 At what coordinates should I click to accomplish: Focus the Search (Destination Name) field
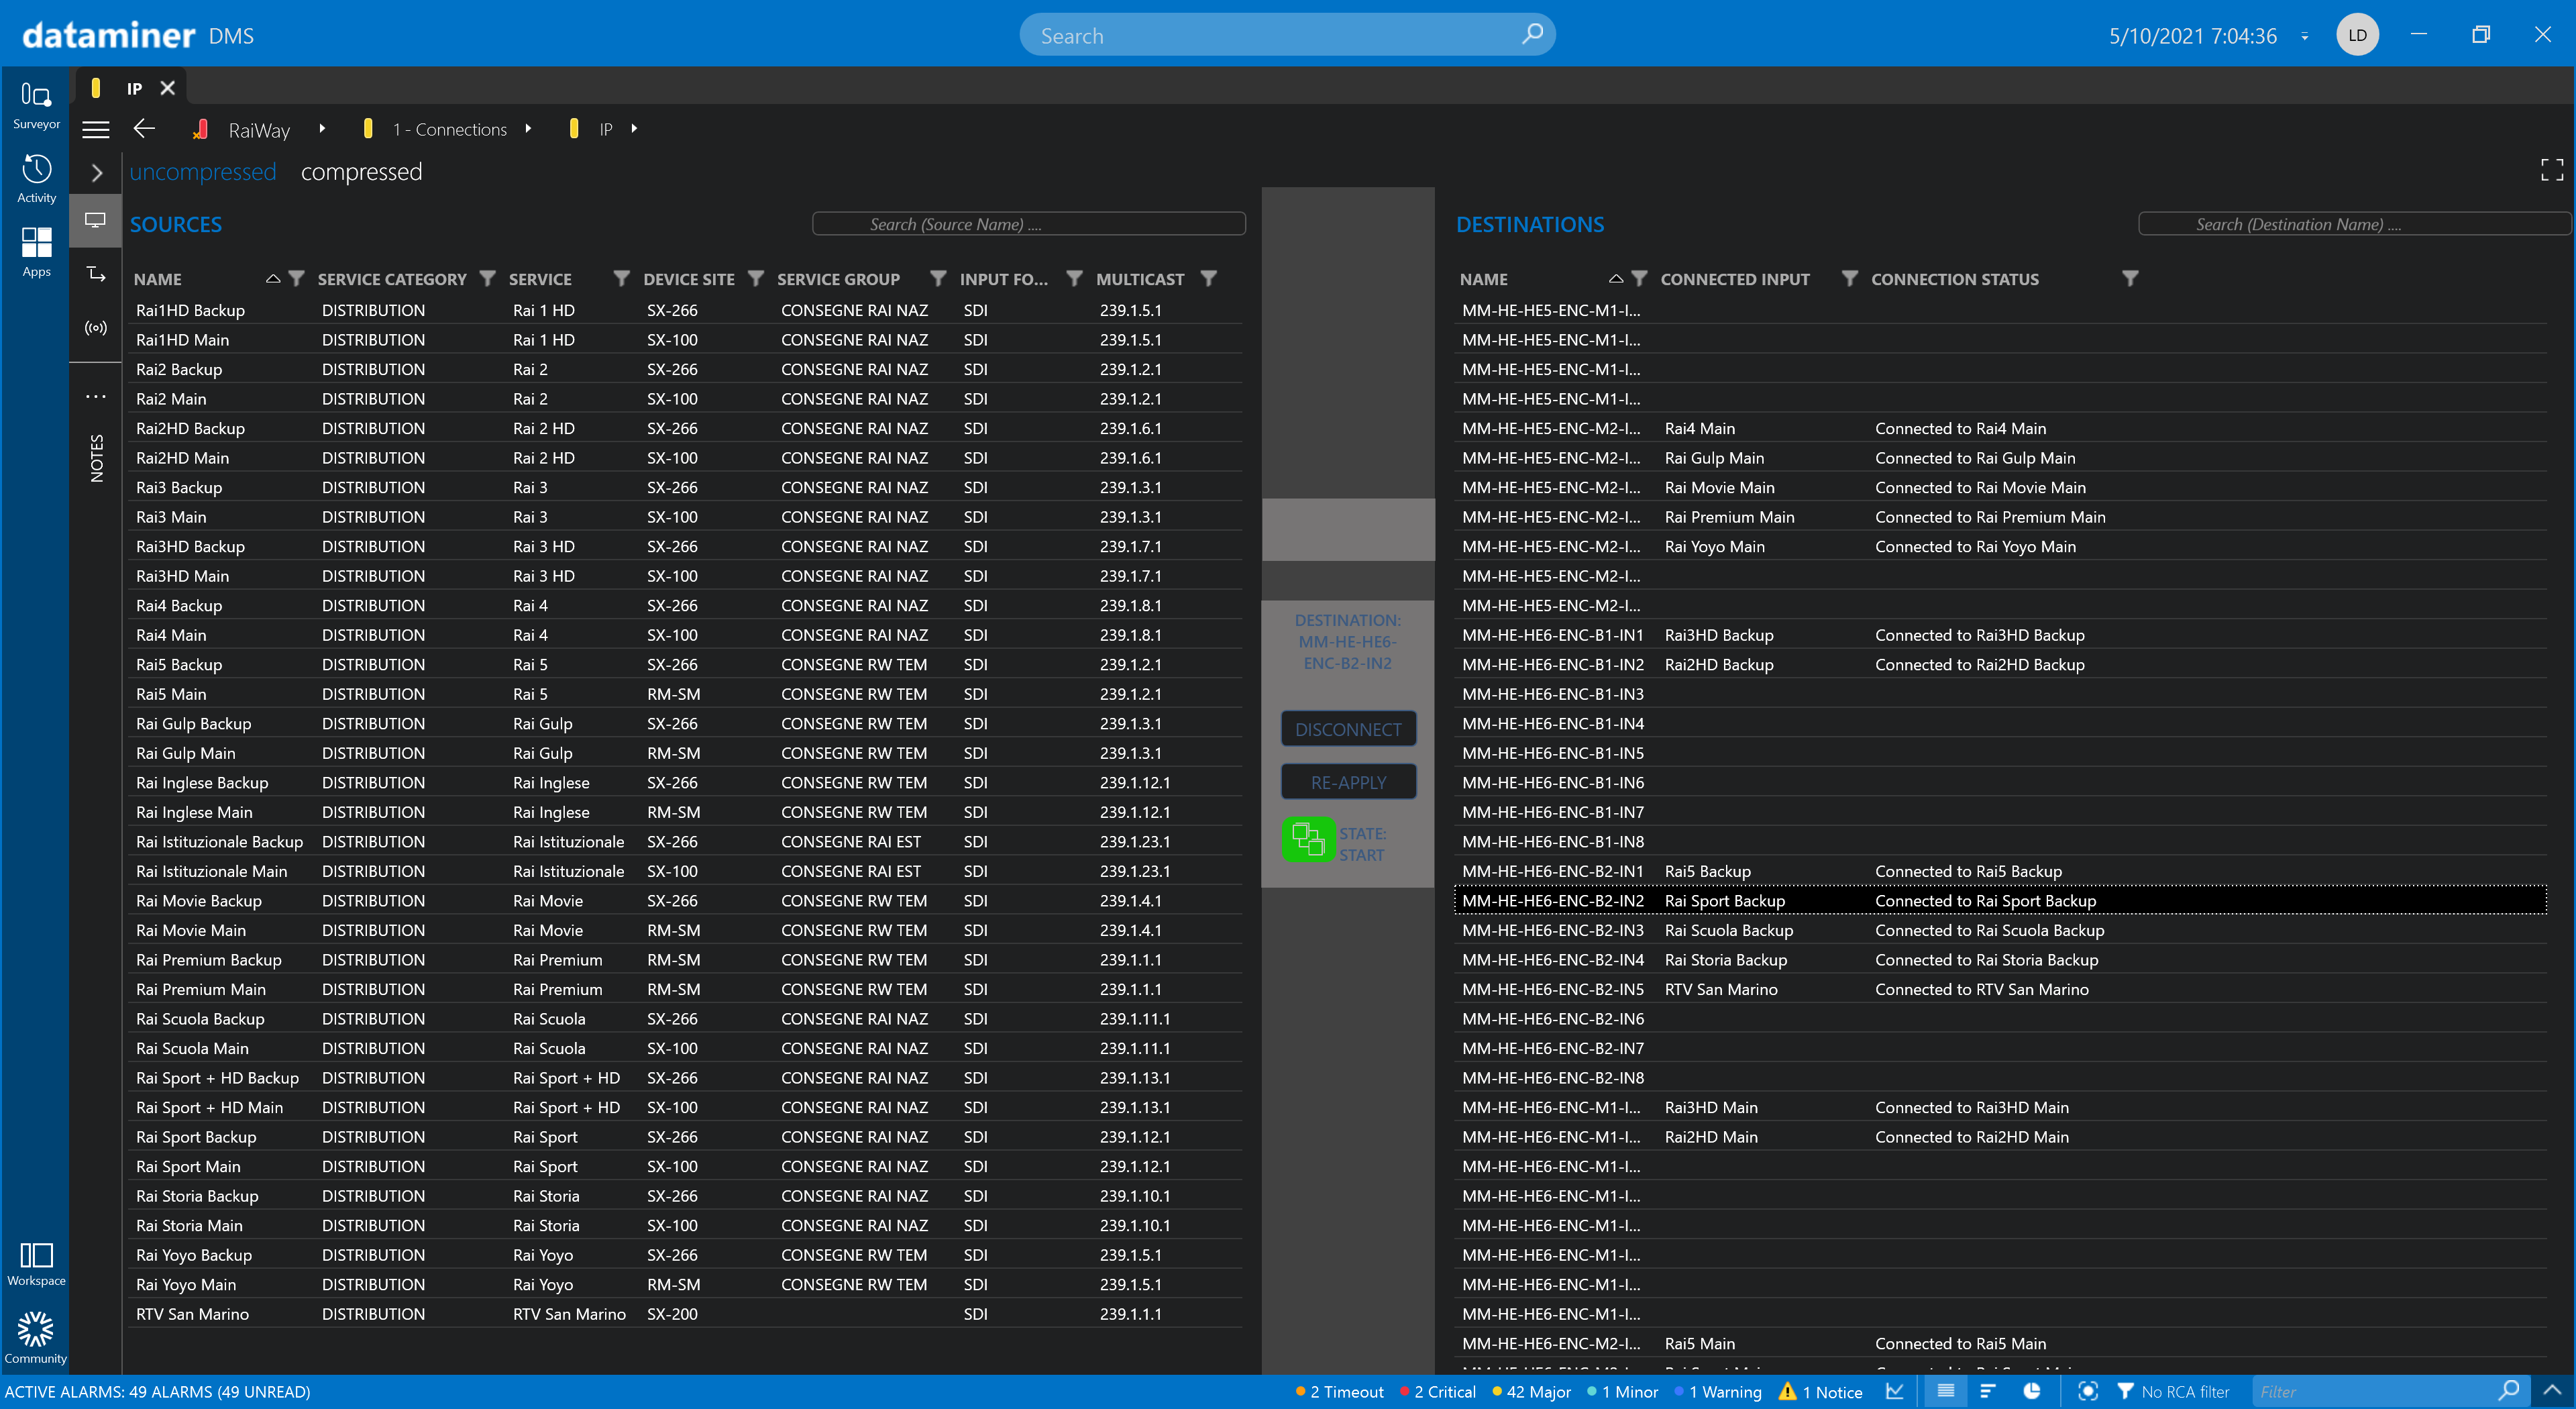[x=2354, y=224]
